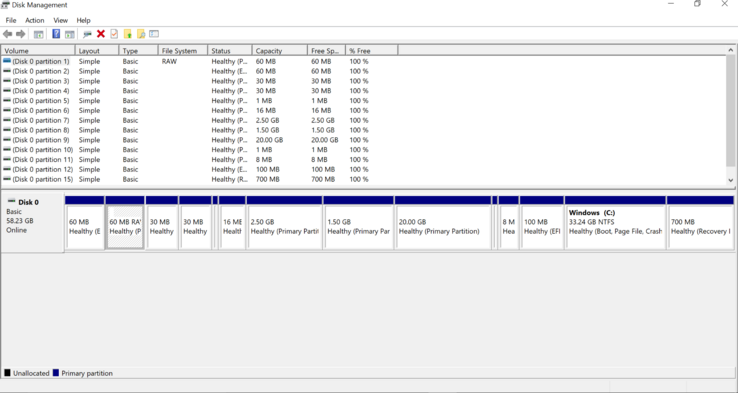Open the View menu
The width and height of the screenshot is (738, 393).
tap(60, 20)
